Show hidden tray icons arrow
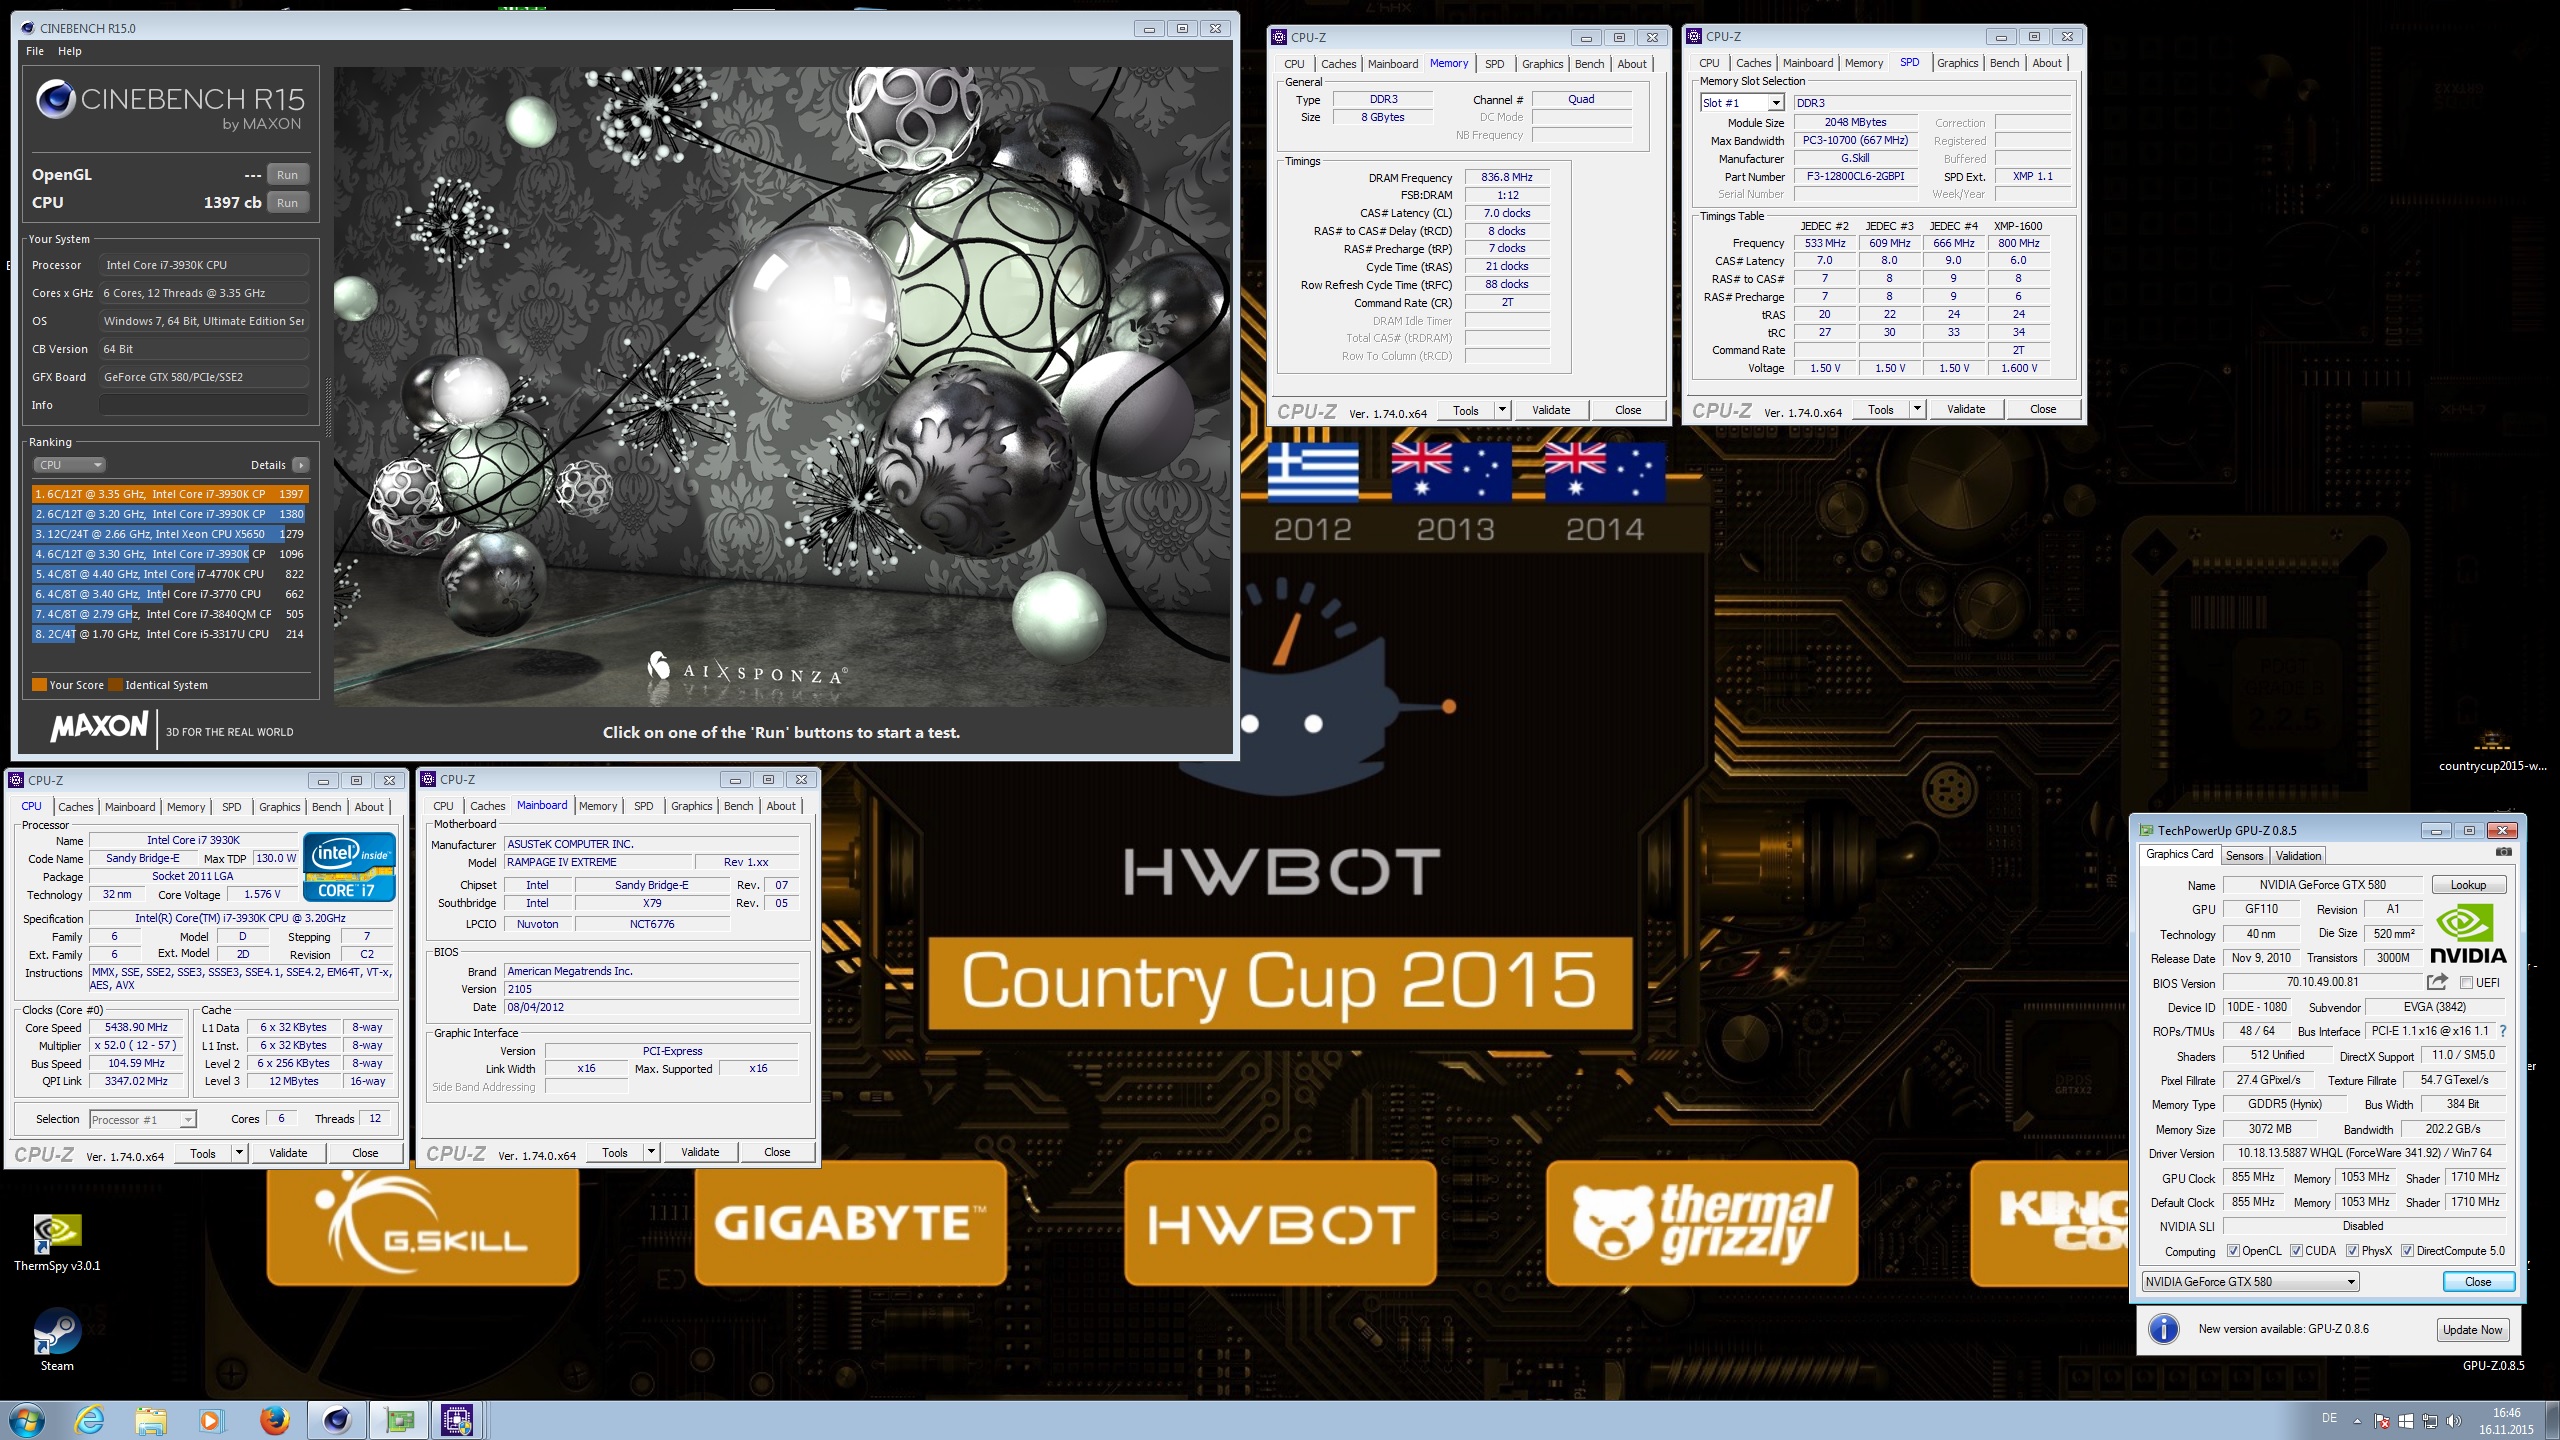 pos(2357,1421)
